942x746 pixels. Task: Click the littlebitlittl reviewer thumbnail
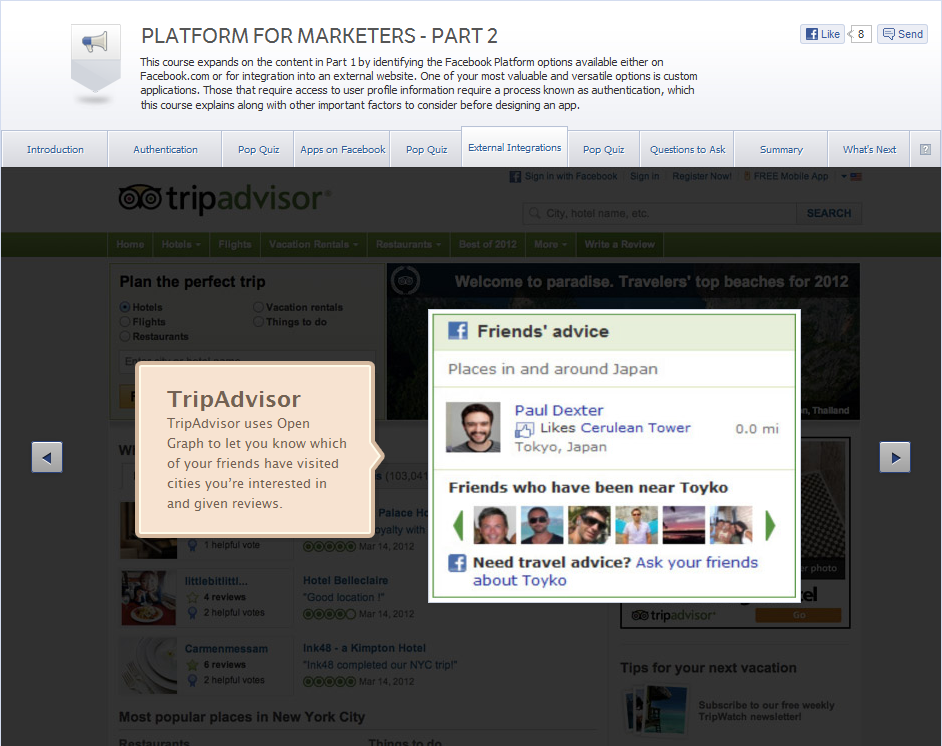pyautogui.click(x=148, y=598)
